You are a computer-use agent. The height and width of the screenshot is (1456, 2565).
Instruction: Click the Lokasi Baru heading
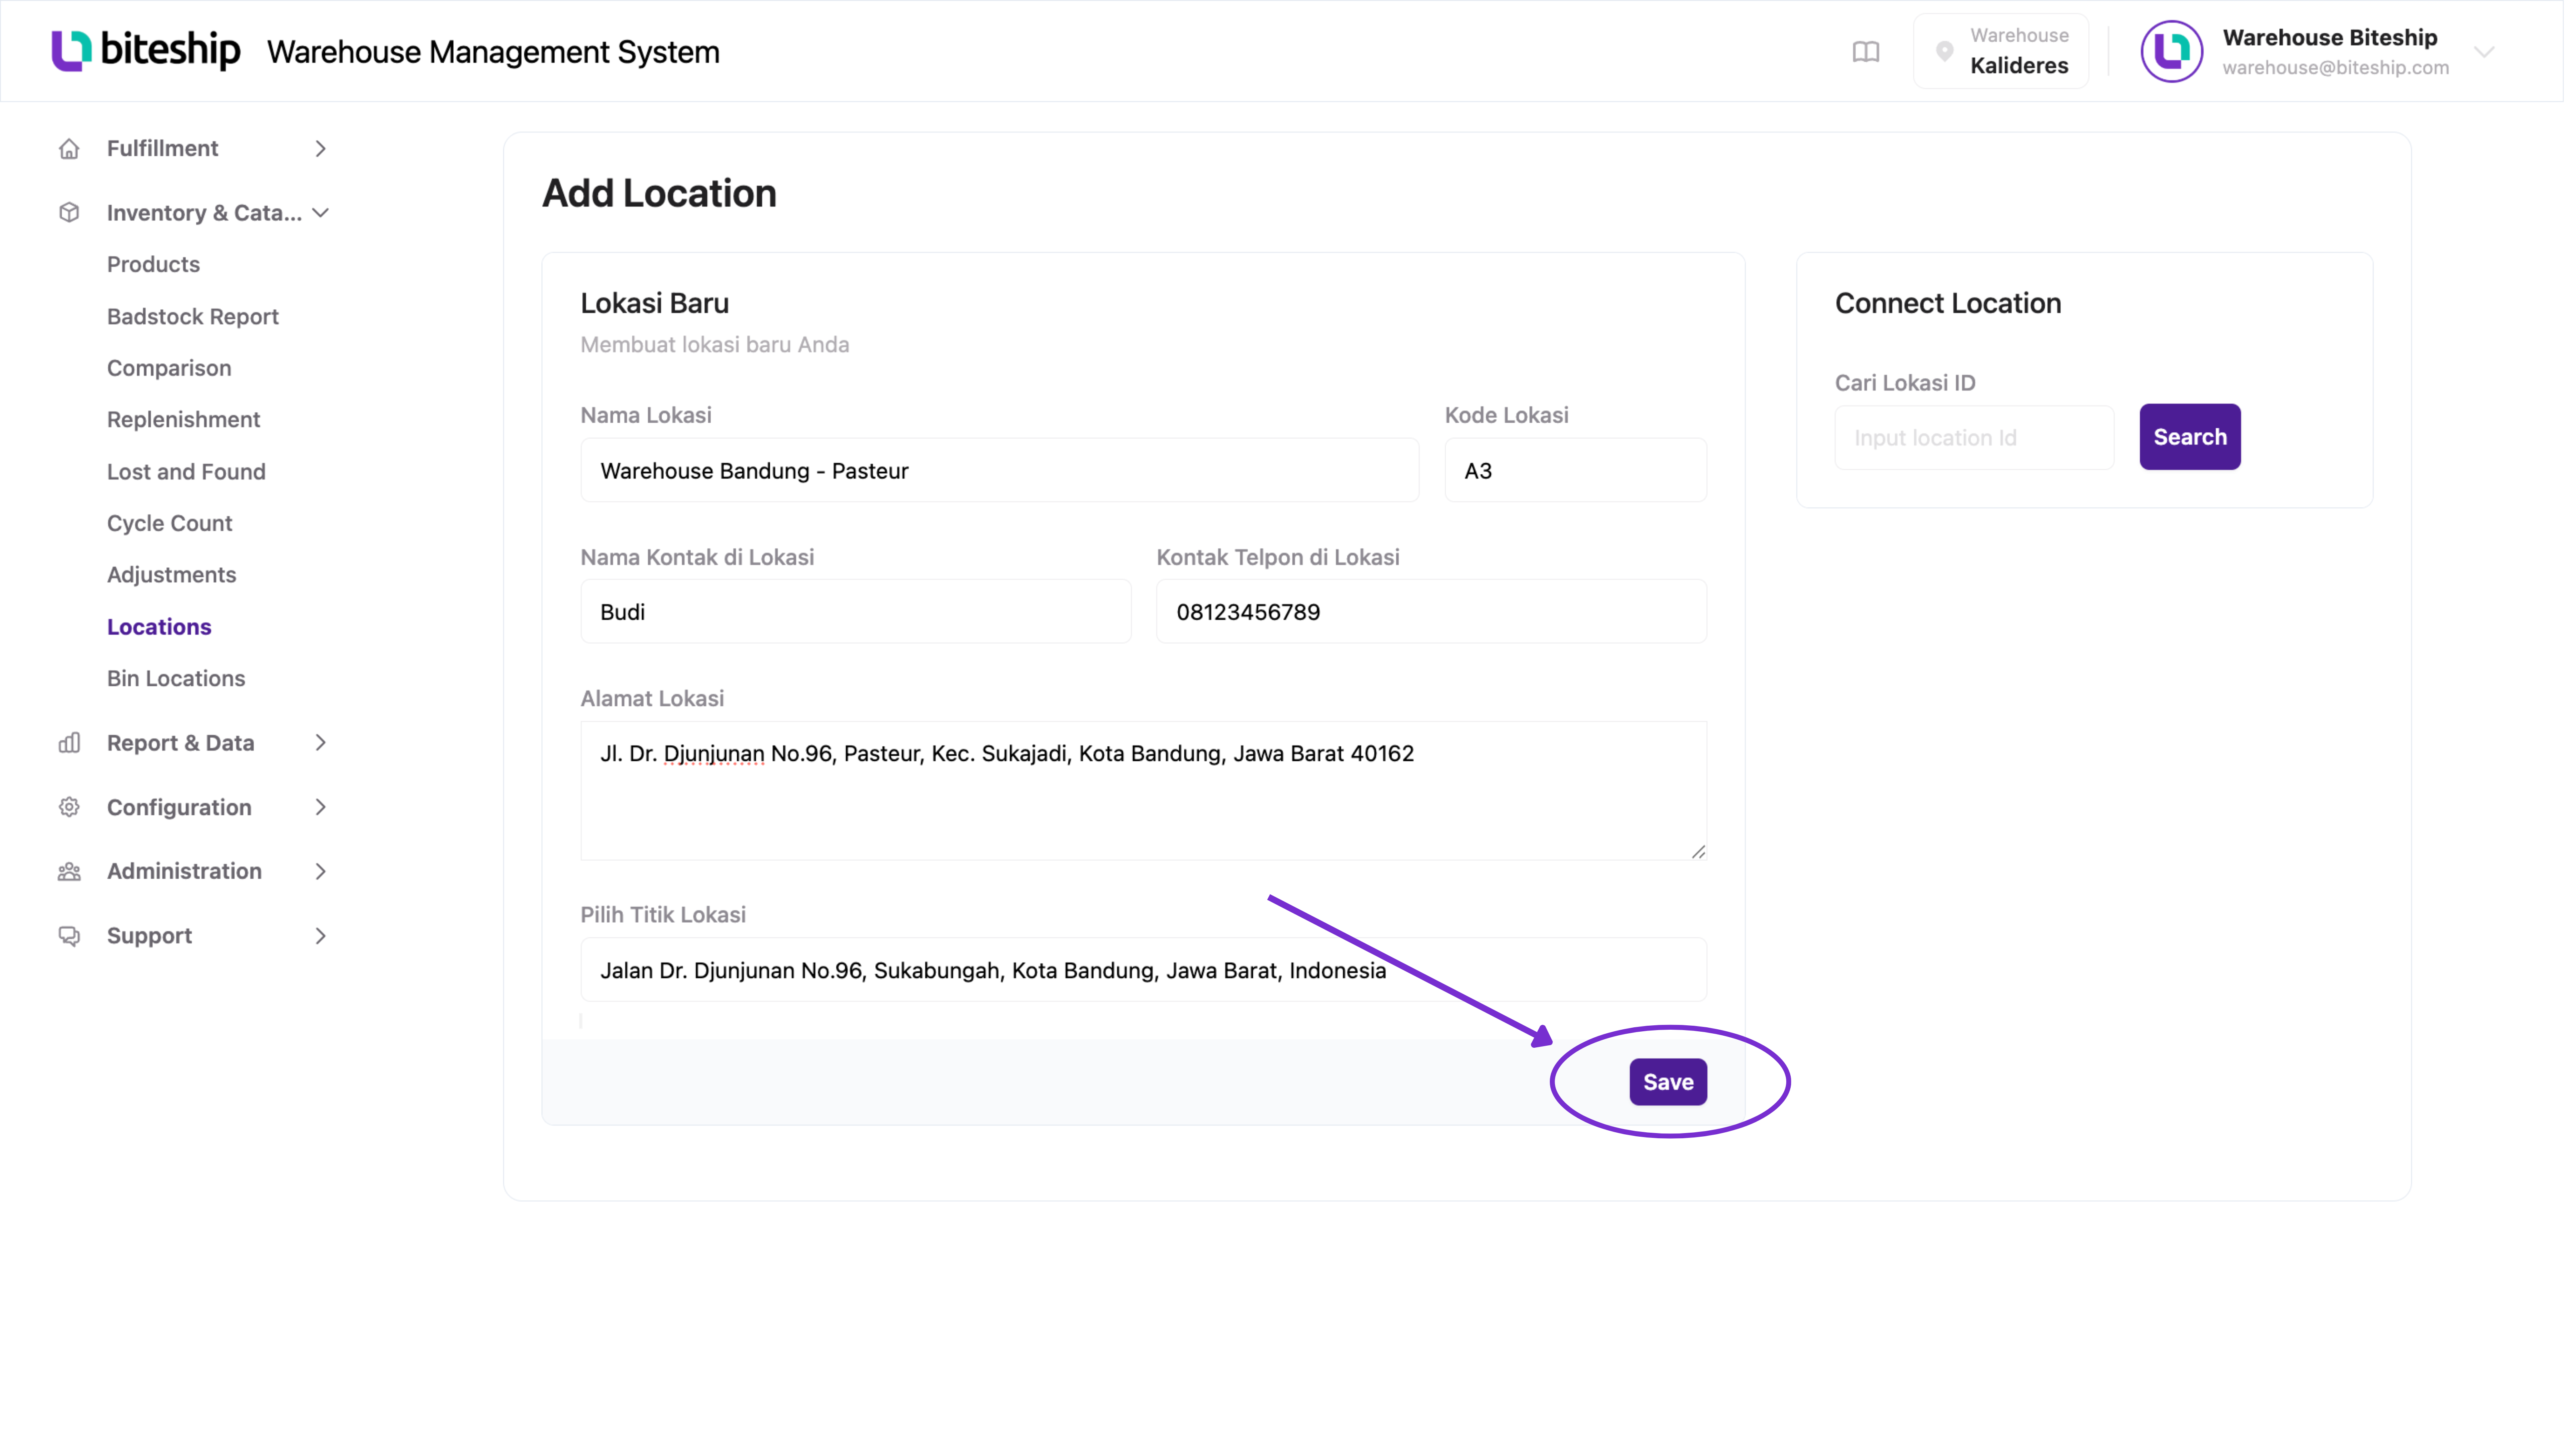pos(655,303)
